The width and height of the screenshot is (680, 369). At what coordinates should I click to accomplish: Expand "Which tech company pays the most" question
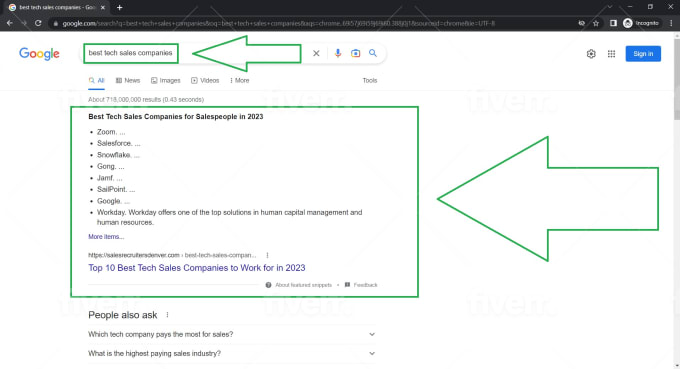(232, 334)
